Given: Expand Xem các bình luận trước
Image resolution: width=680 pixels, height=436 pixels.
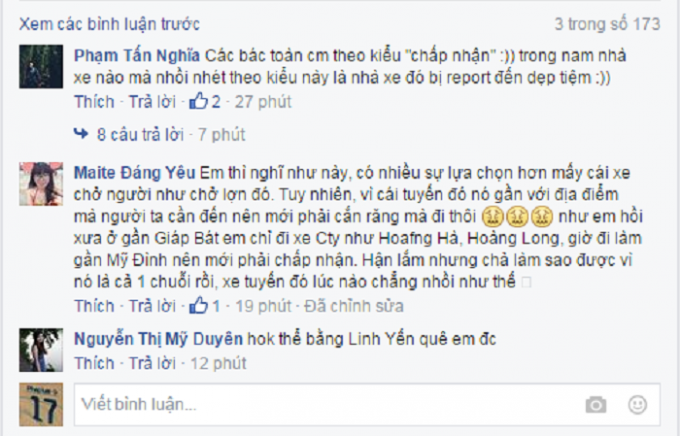Looking at the screenshot, I should point(109,24).
